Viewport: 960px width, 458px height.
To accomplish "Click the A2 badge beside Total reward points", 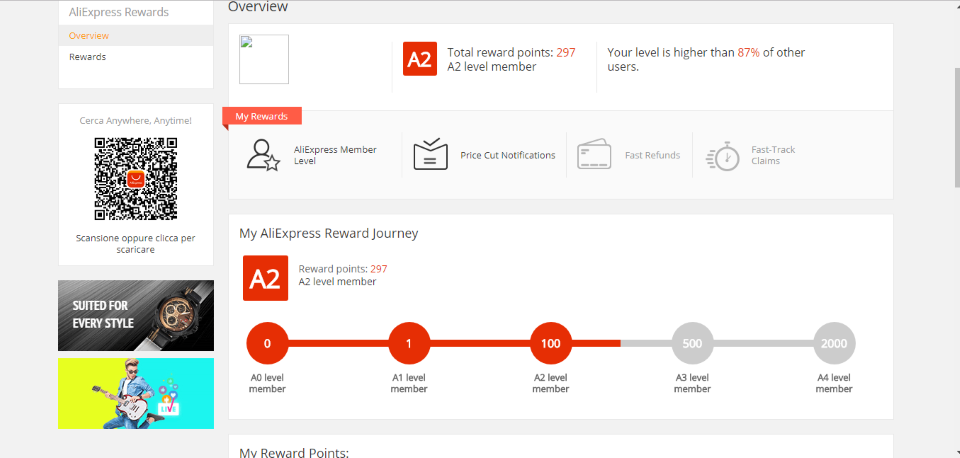I will tap(420, 59).
